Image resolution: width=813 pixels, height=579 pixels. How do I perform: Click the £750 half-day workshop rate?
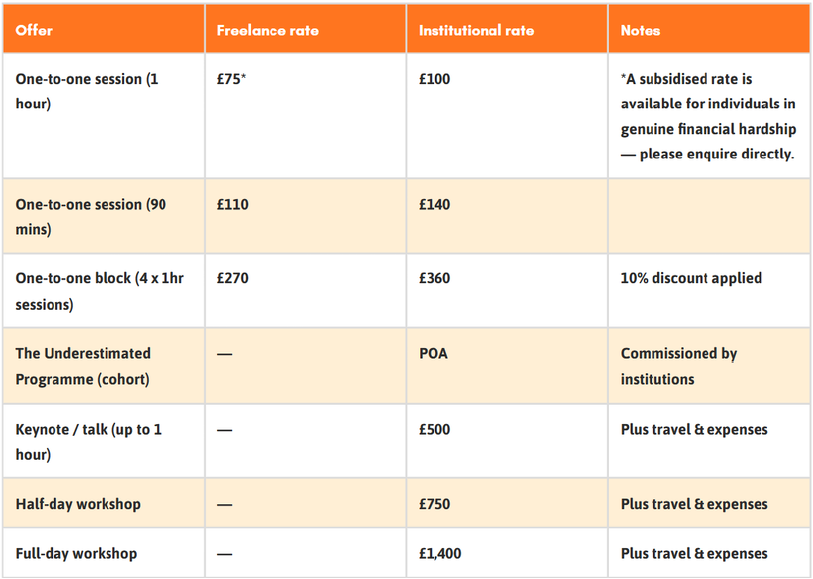435,504
